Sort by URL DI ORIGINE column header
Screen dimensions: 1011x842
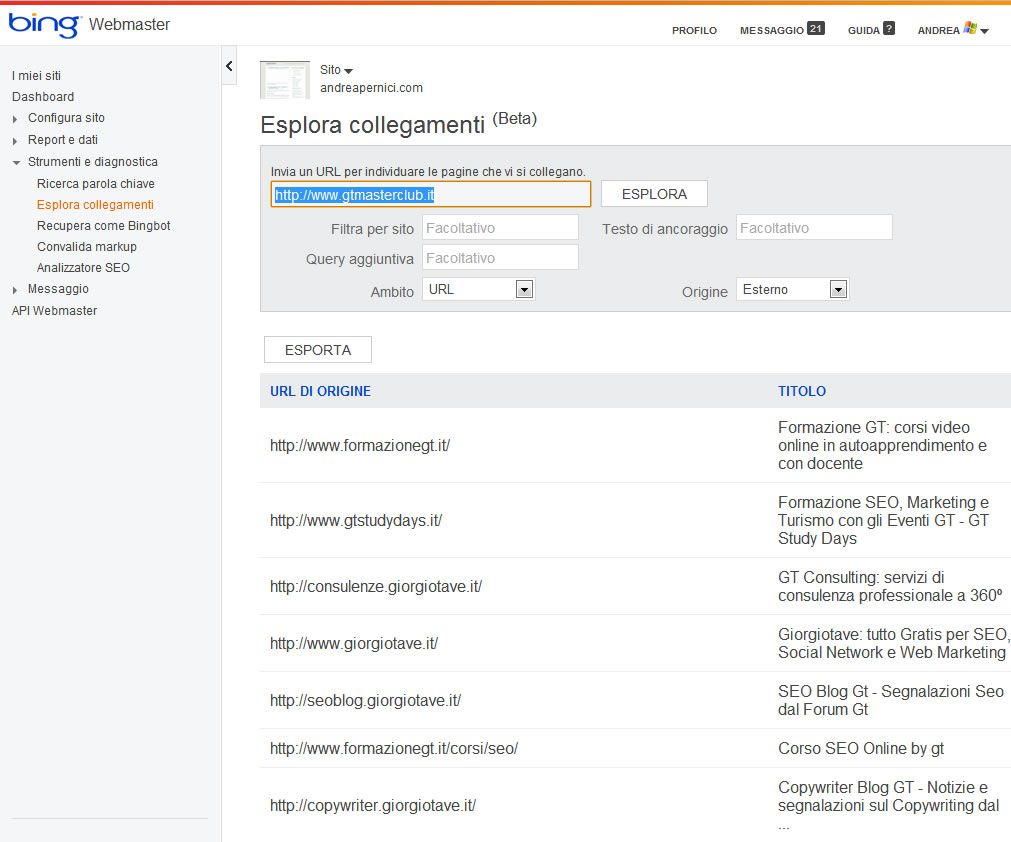pos(320,391)
